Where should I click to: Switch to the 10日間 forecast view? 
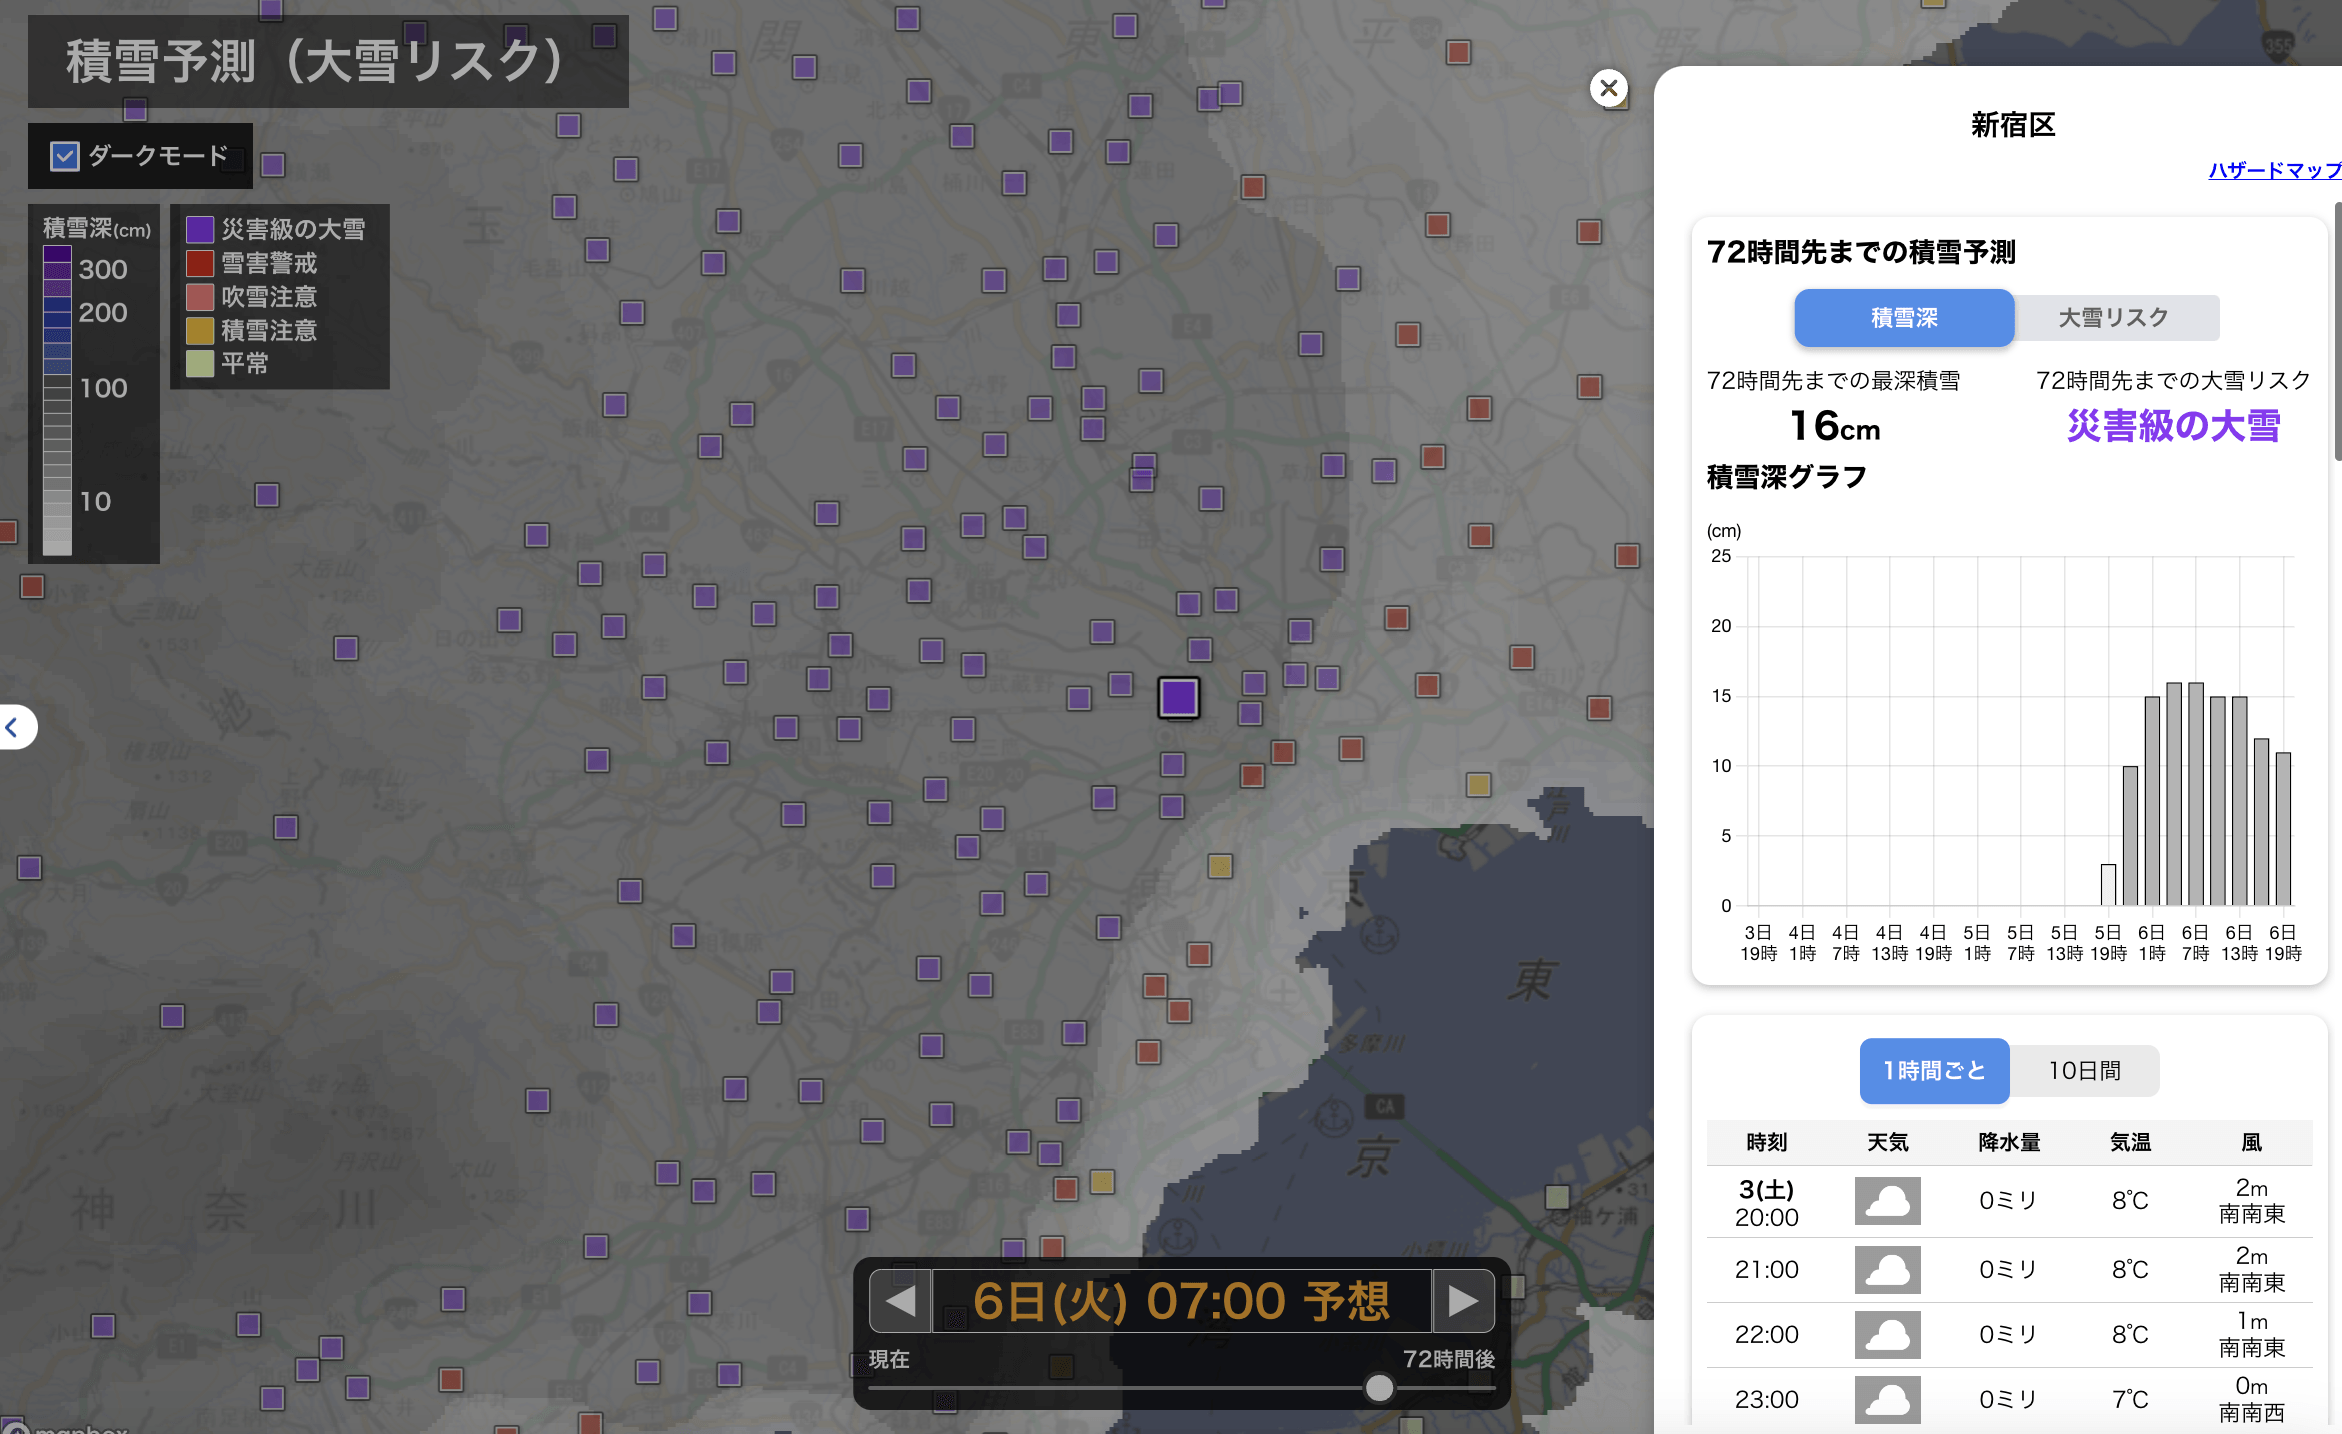pos(2084,1071)
